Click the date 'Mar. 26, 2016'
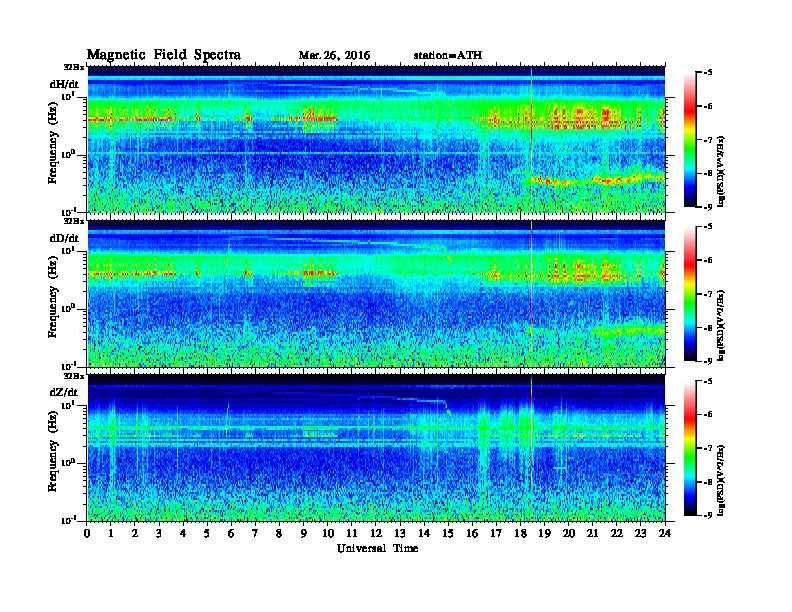This screenshot has width=792, height=612. (334, 56)
